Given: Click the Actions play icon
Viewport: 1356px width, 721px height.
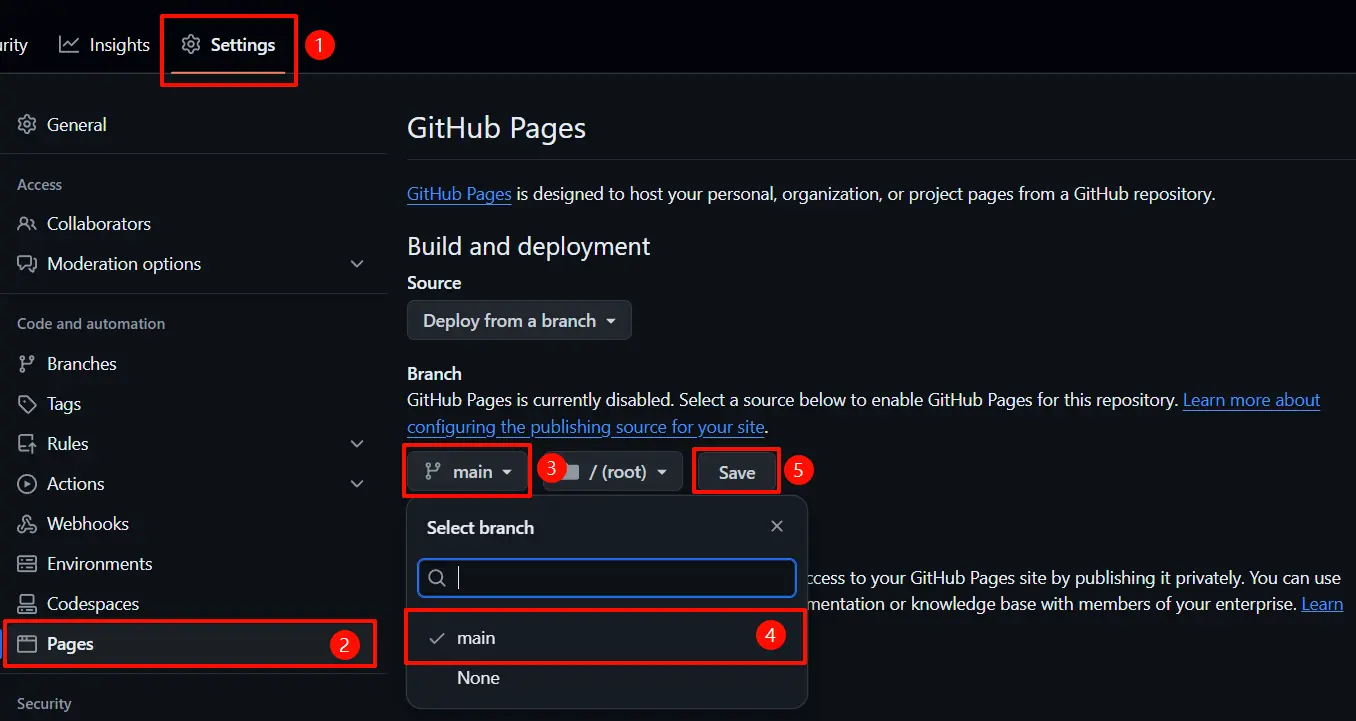Looking at the screenshot, I should click(27, 484).
